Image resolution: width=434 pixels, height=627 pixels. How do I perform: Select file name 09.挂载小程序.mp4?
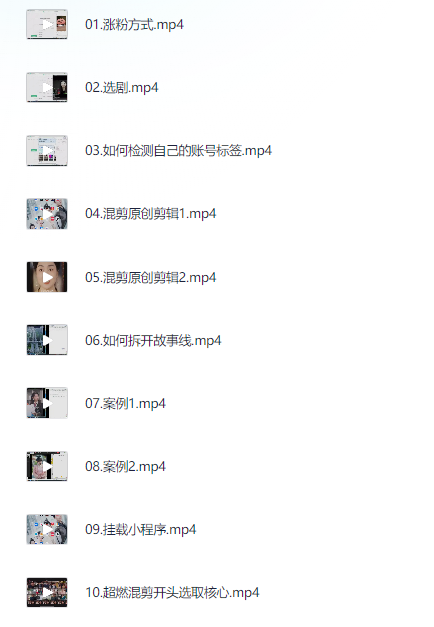point(140,530)
